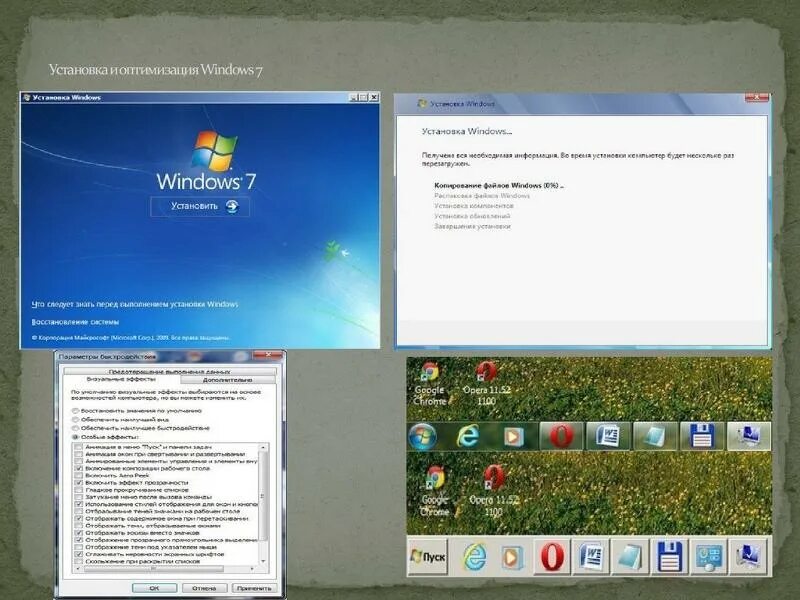Click effects list scroll-up arrow
This screenshot has width=800, height=600.
pyautogui.click(x=263, y=447)
